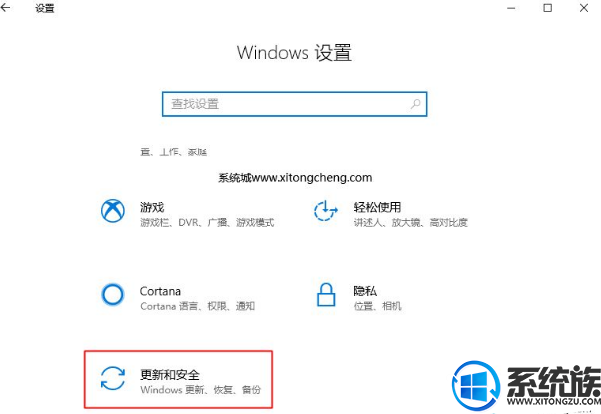Focus the 查找设置 search field
Viewport: 601px width, 414px height.
[294, 104]
